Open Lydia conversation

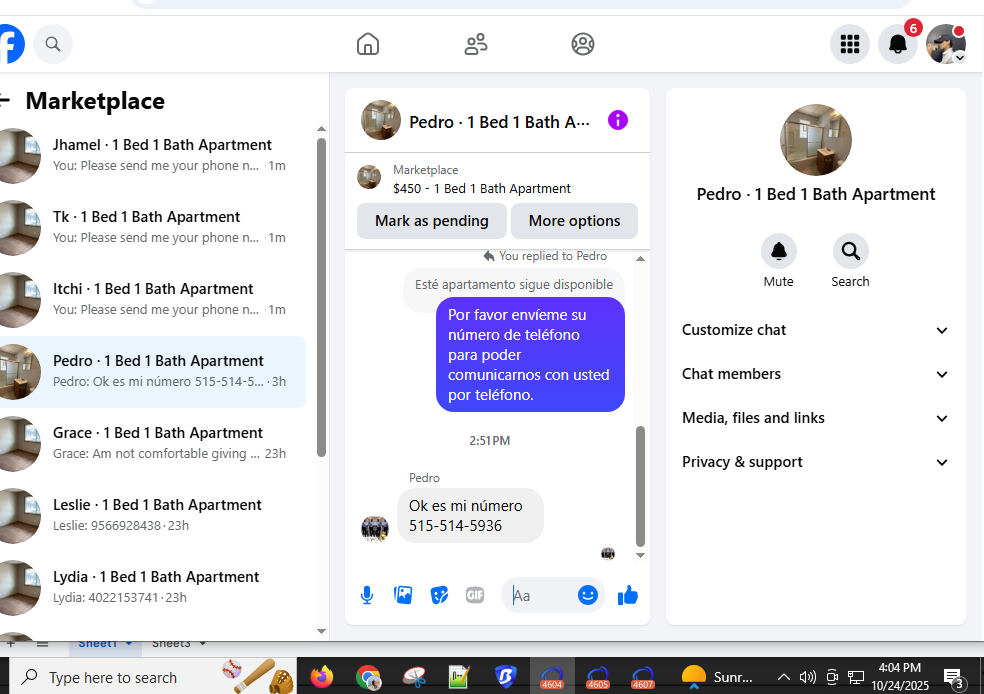pos(152,587)
